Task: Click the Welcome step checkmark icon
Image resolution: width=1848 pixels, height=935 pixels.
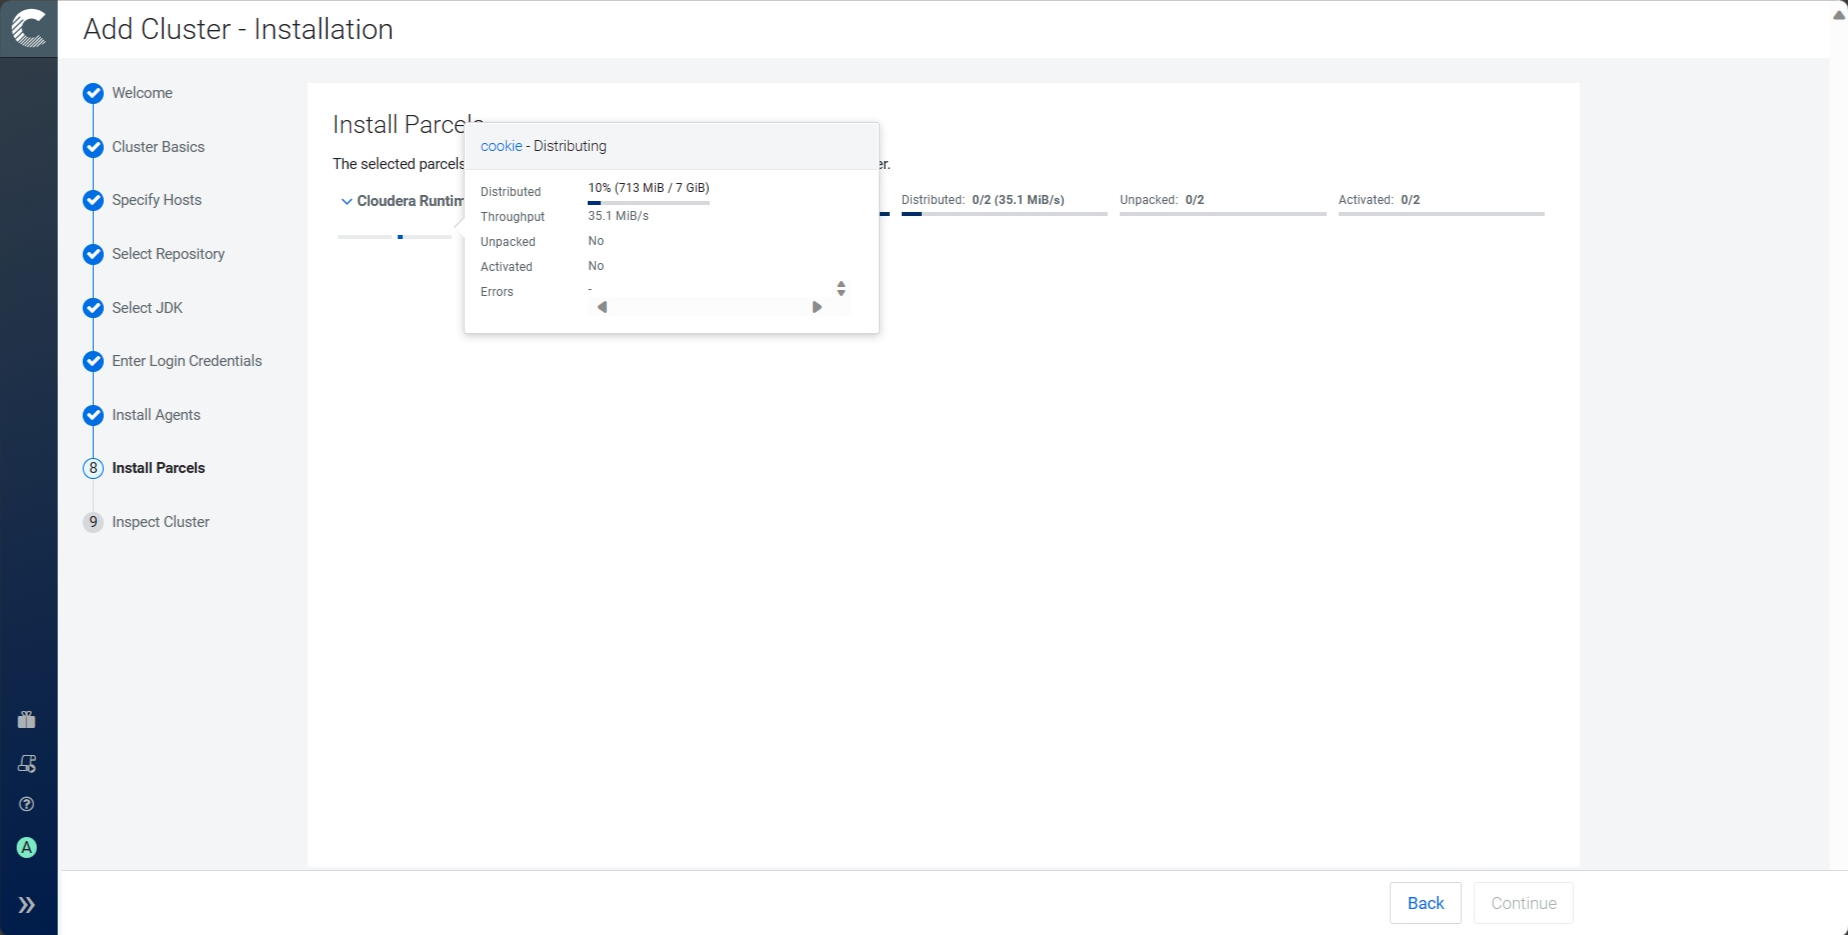Action: tap(93, 93)
